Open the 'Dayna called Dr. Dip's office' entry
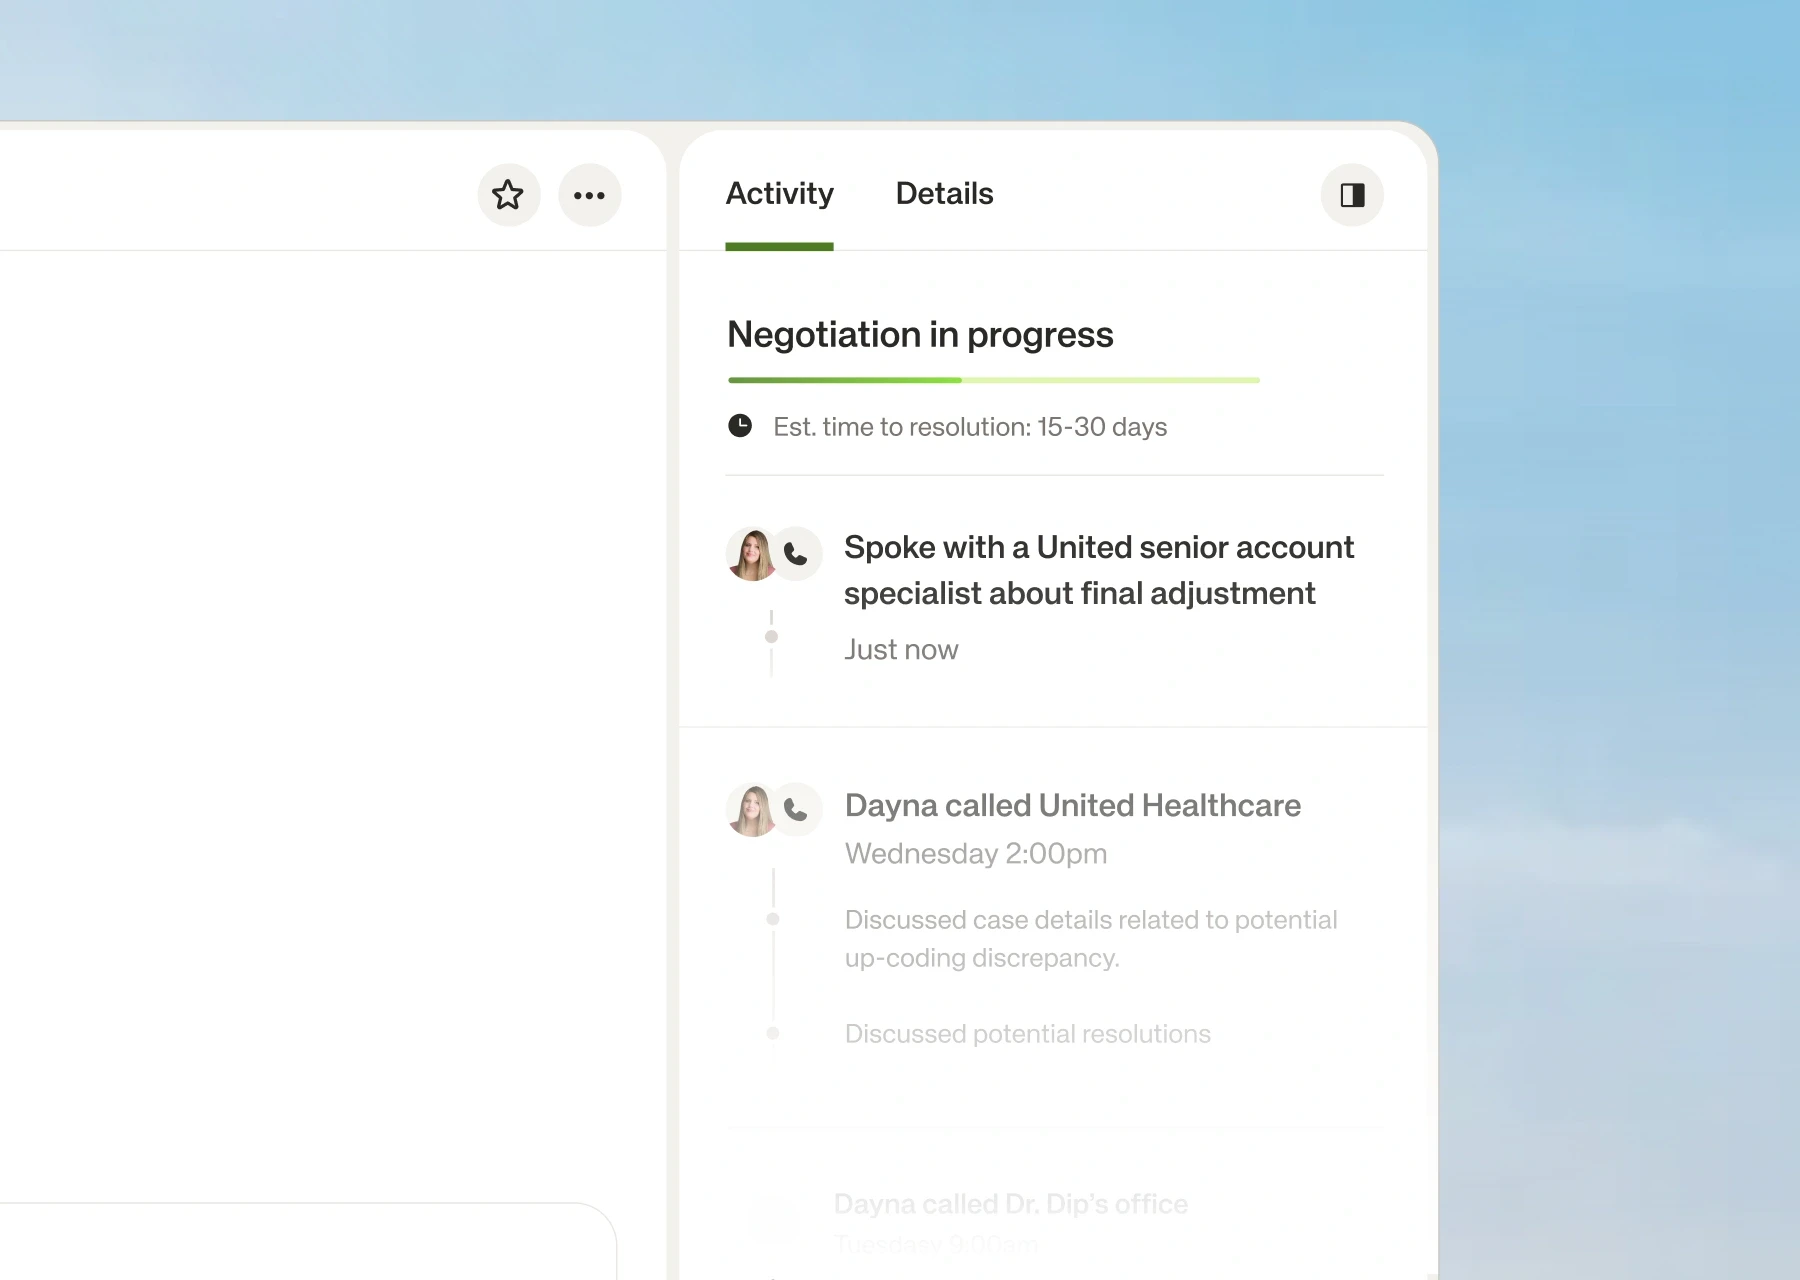The width and height of the screenshot is (1800, 1280). click(x=1011, y=1204)
